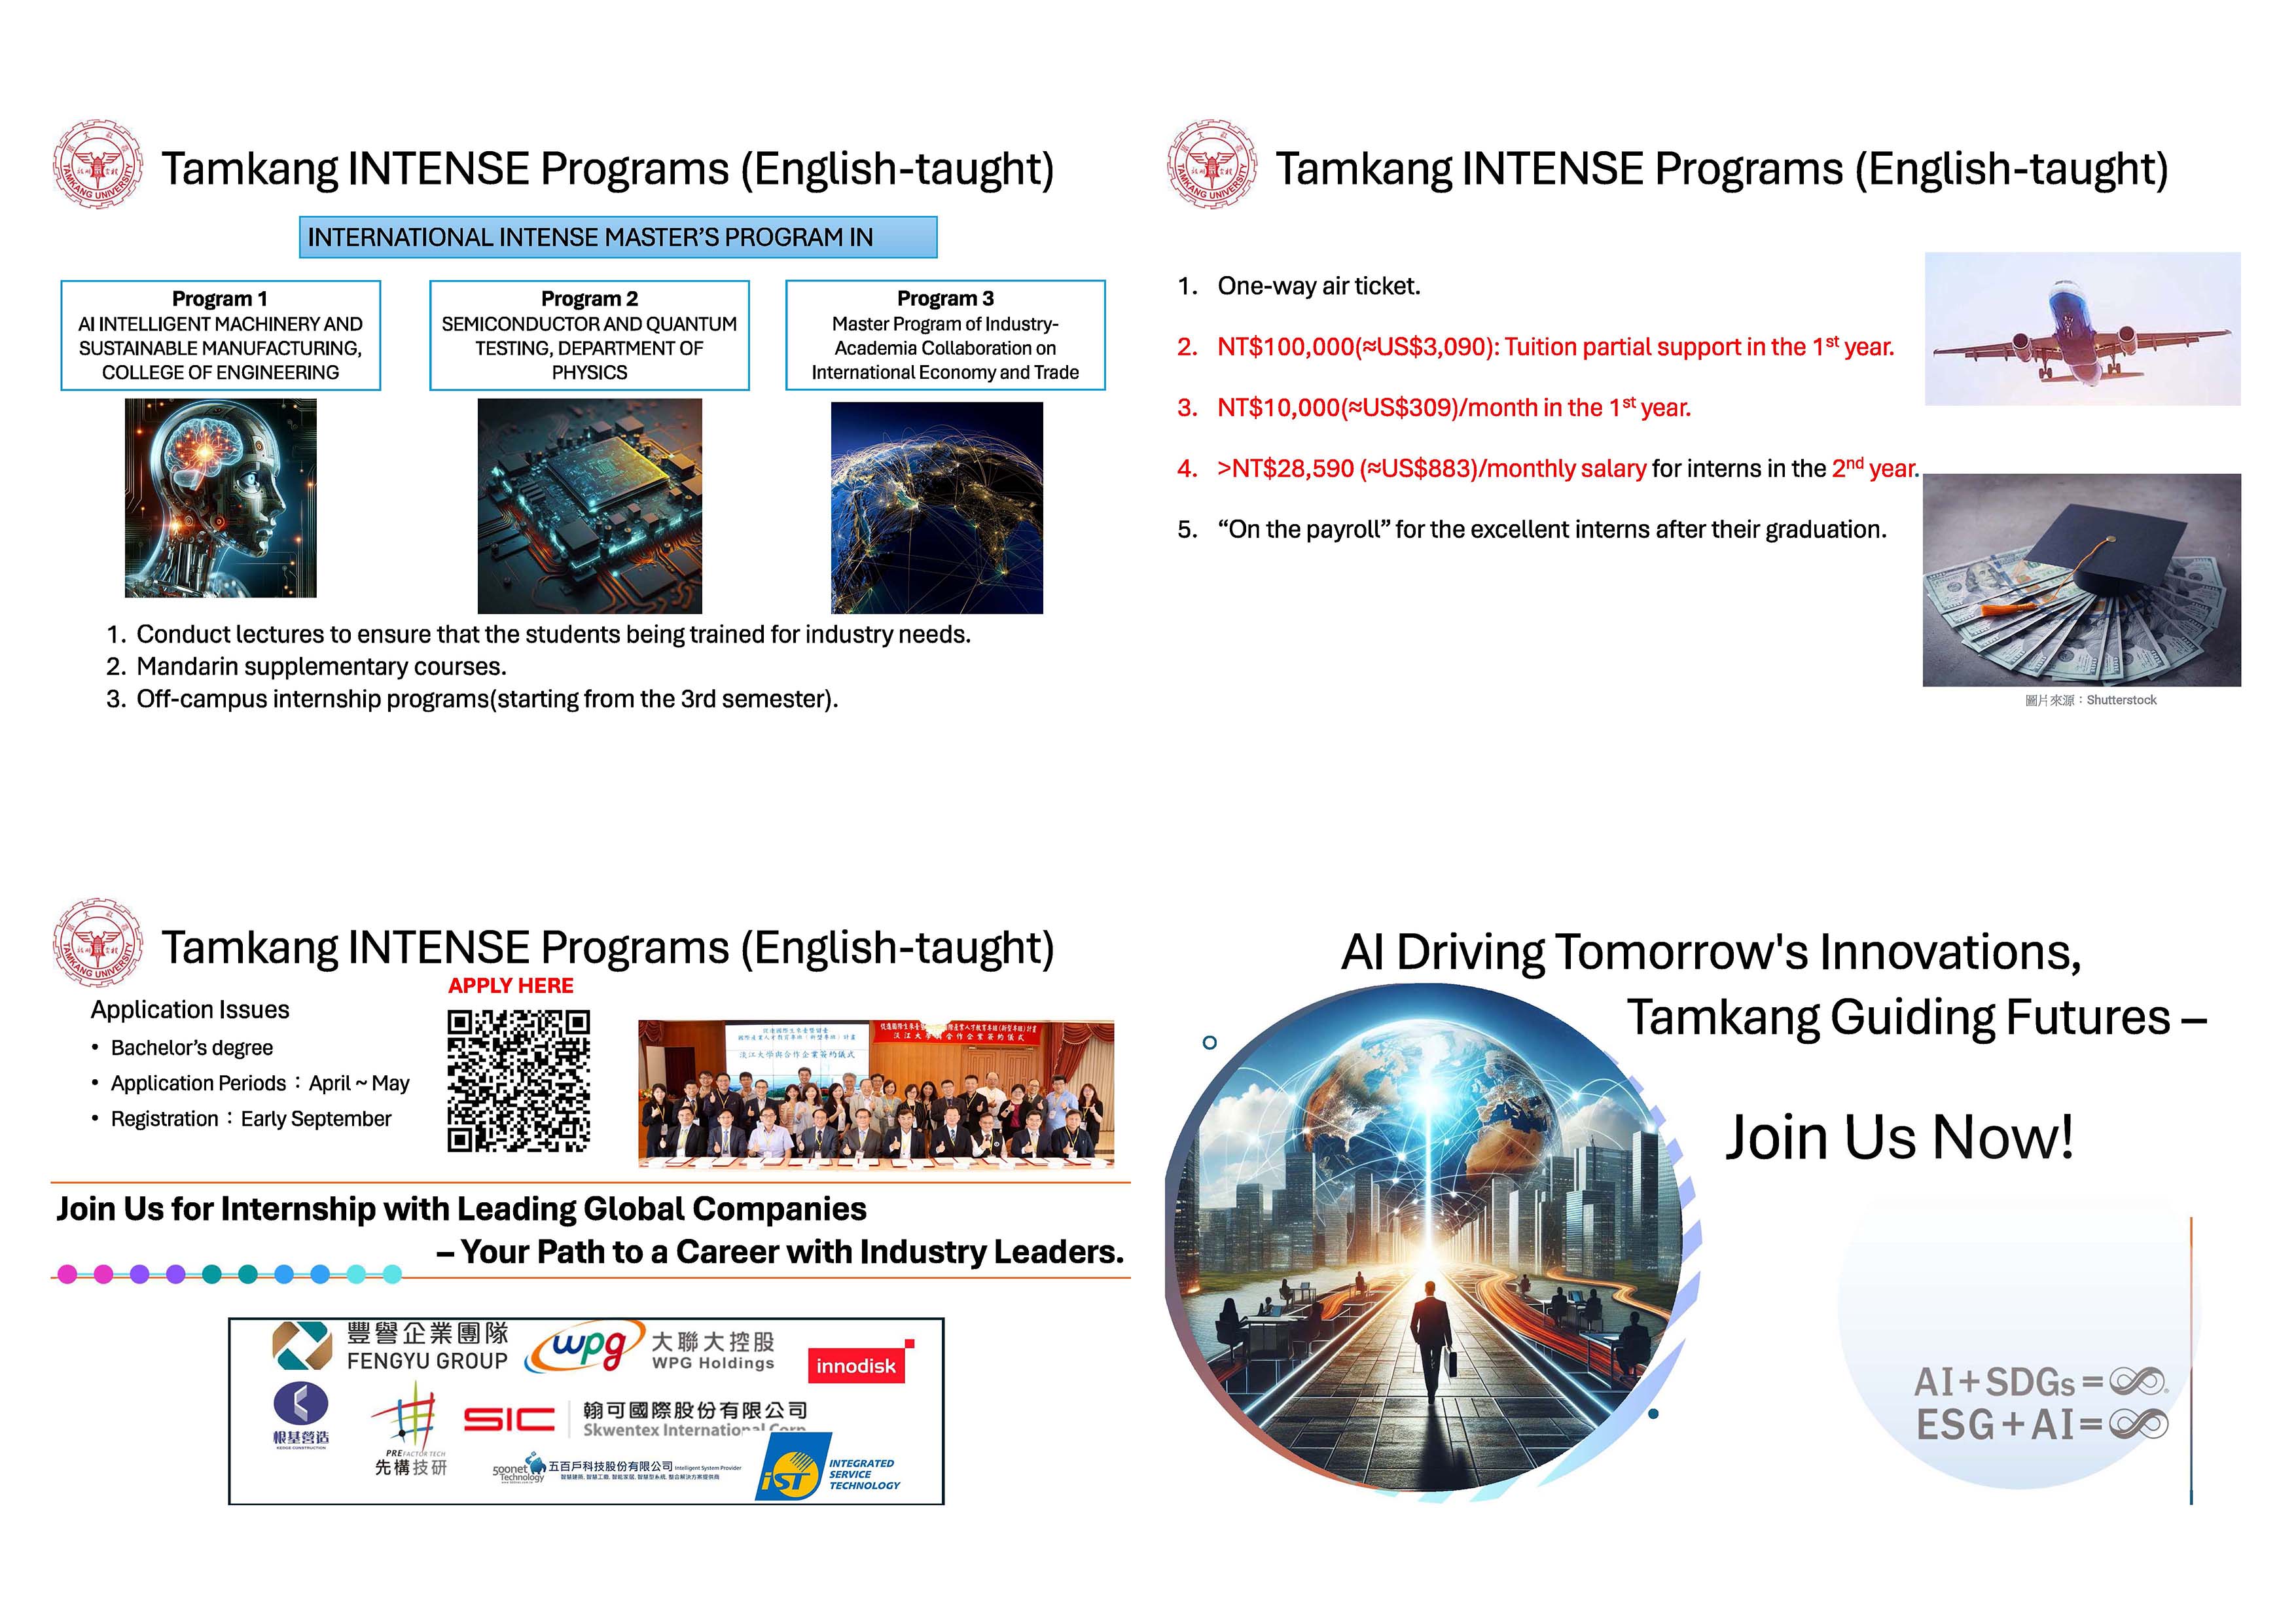Click the AI+SDGs infinity emblem

click(2040, 1382)
